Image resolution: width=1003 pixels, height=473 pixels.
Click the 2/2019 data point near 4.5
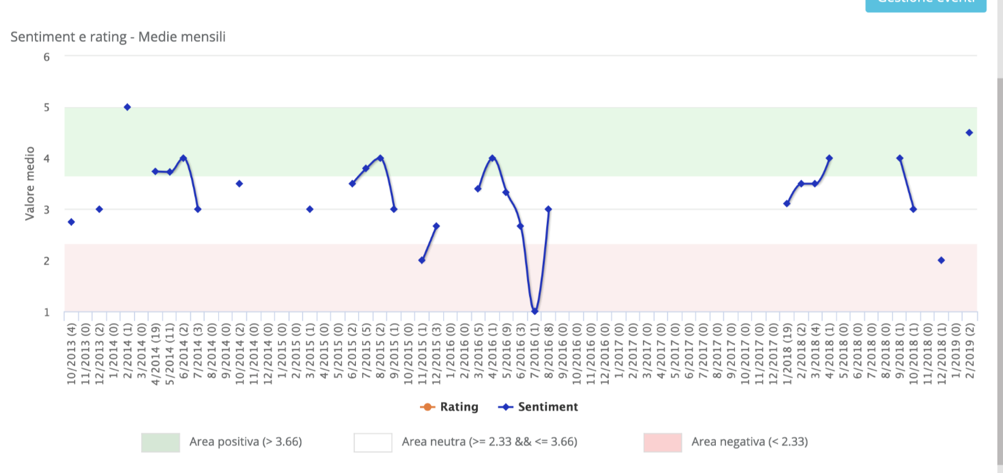[x=969, y=133]
